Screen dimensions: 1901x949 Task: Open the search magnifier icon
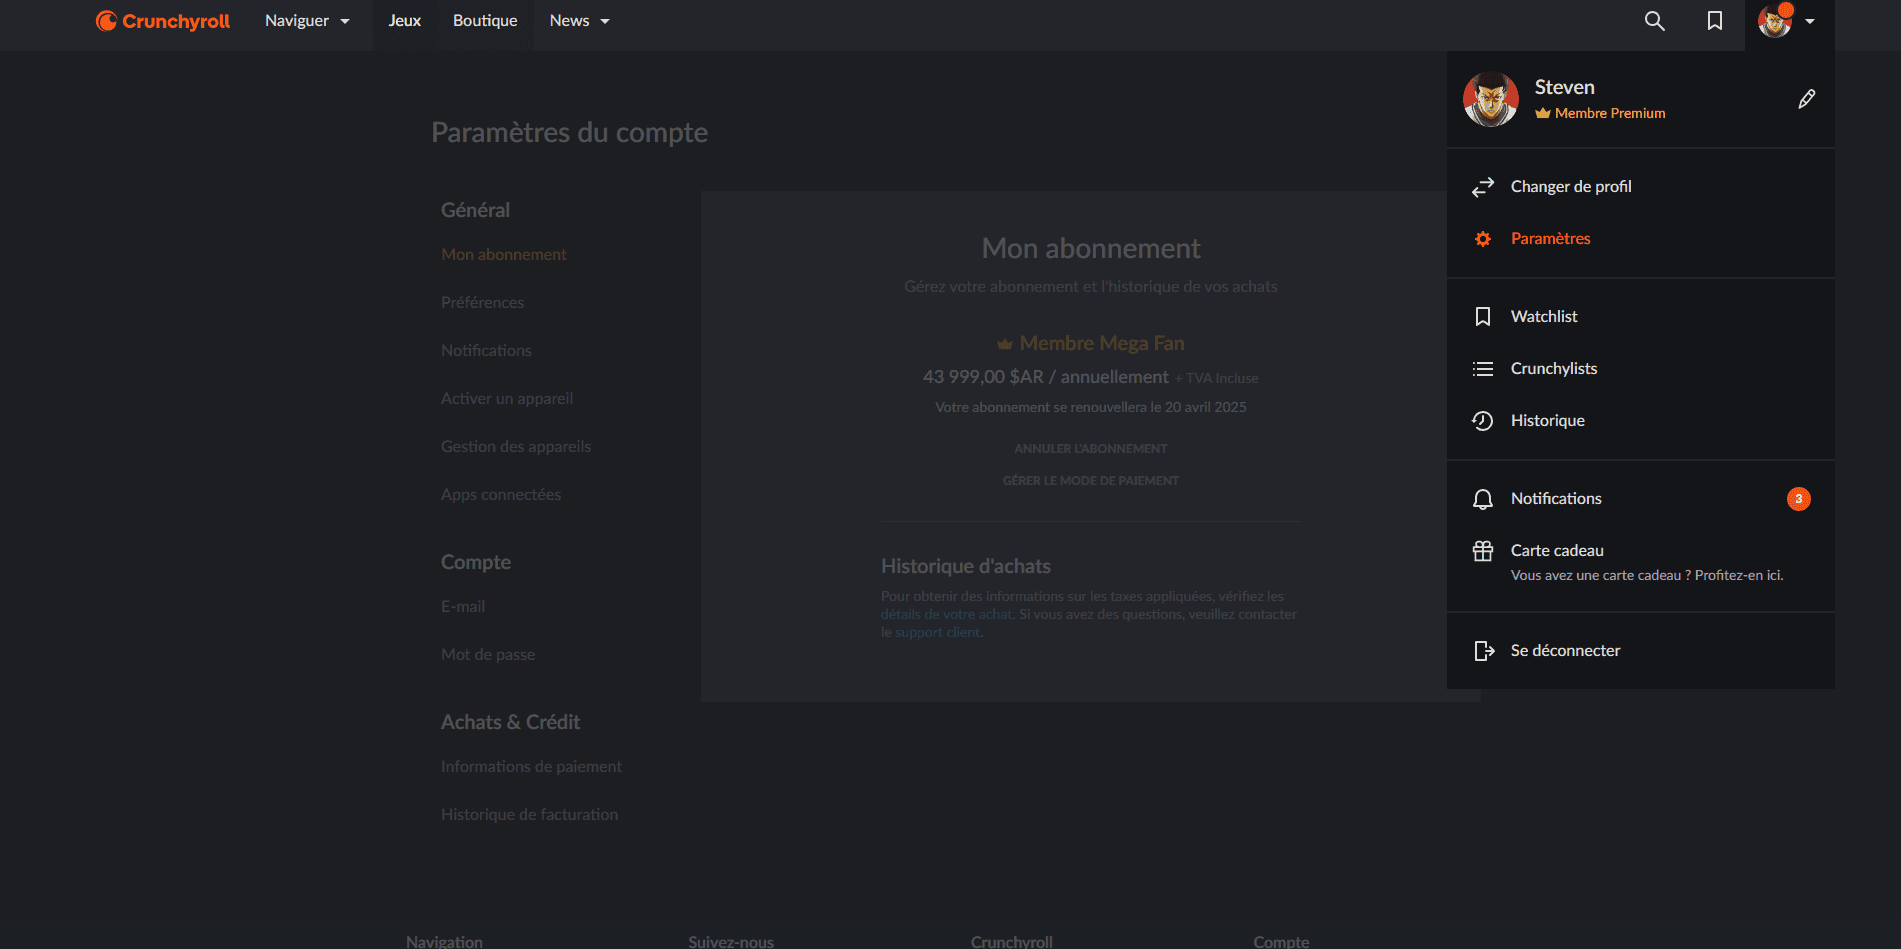point(1654,21)
